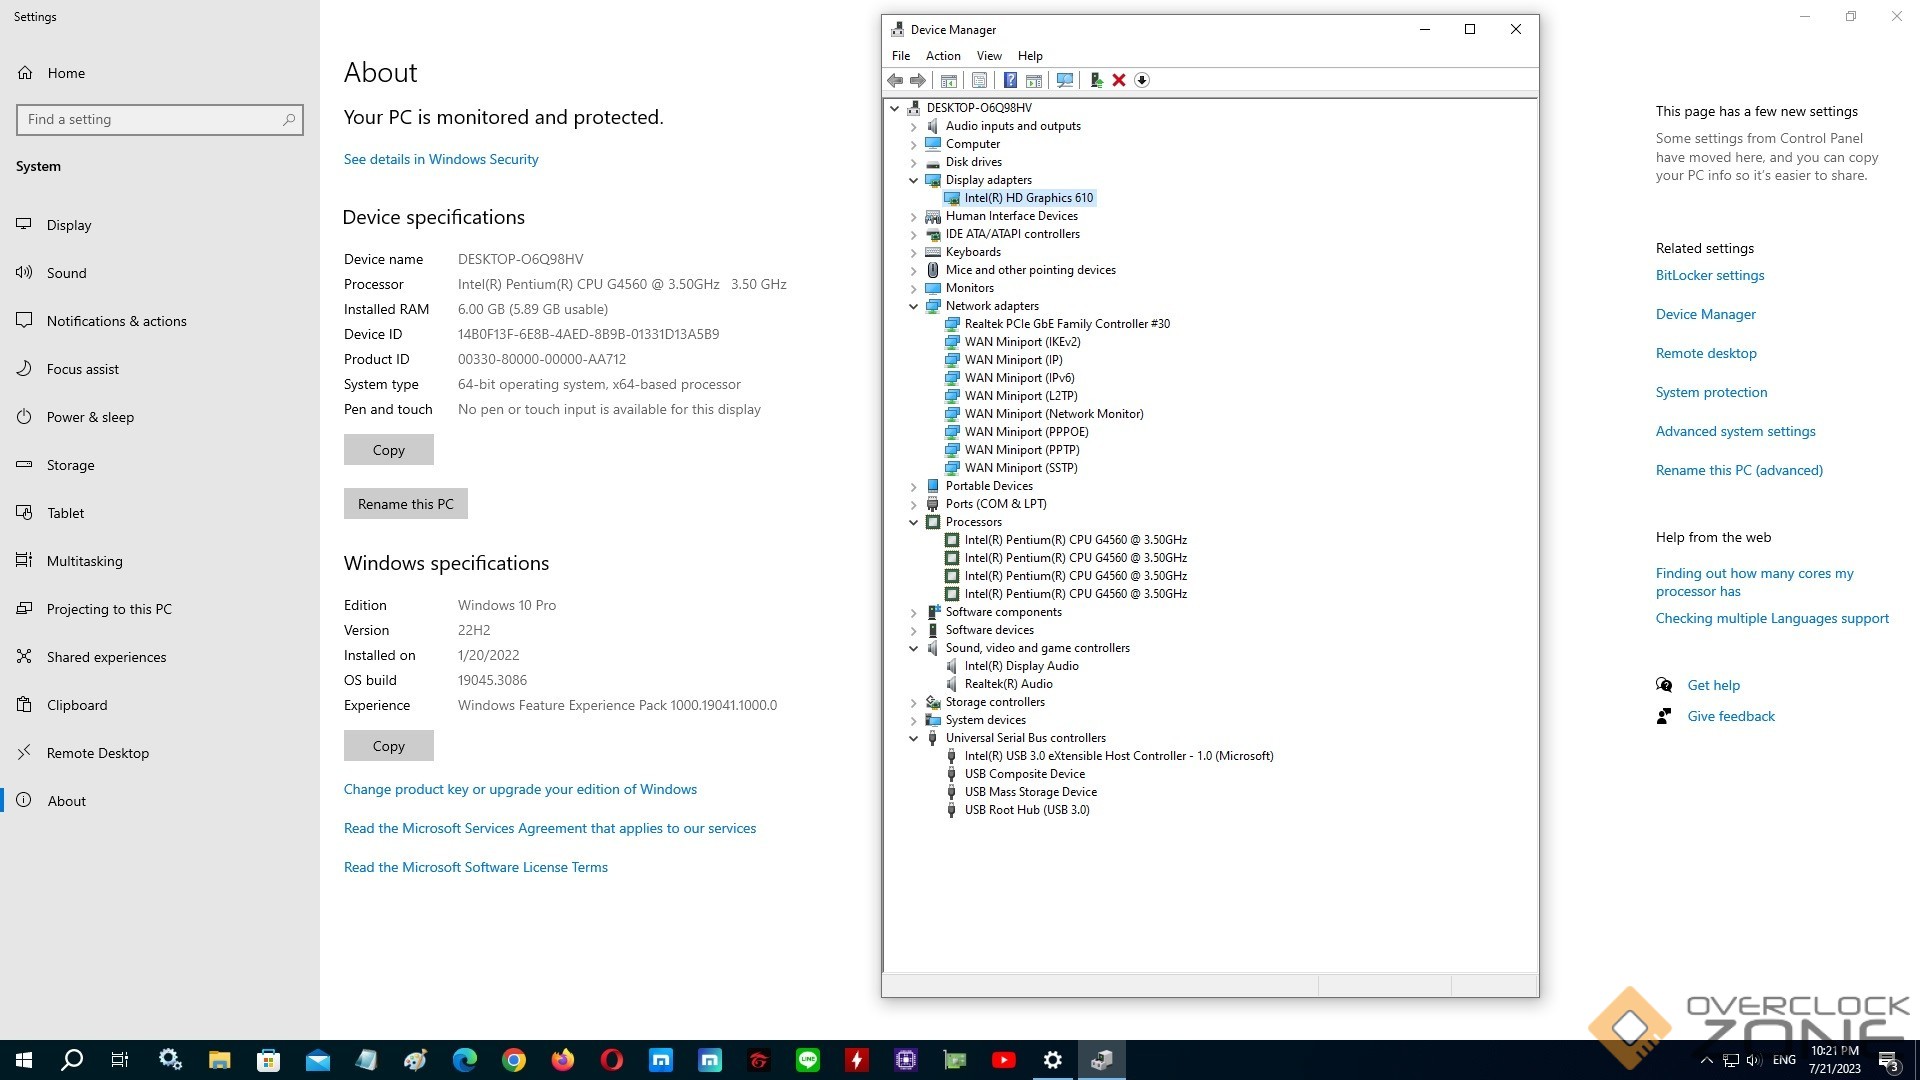1920x1080 pixels.
Task: Launch Firefox from the taskbar
Action: pos(563,1060)
